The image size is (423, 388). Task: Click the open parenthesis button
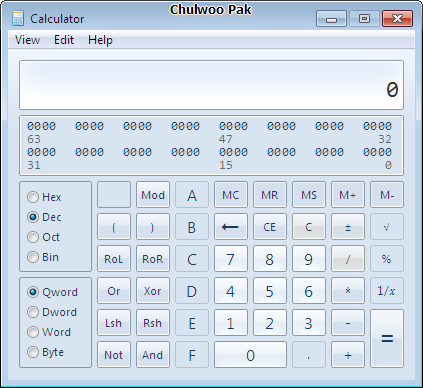(114, 227)
